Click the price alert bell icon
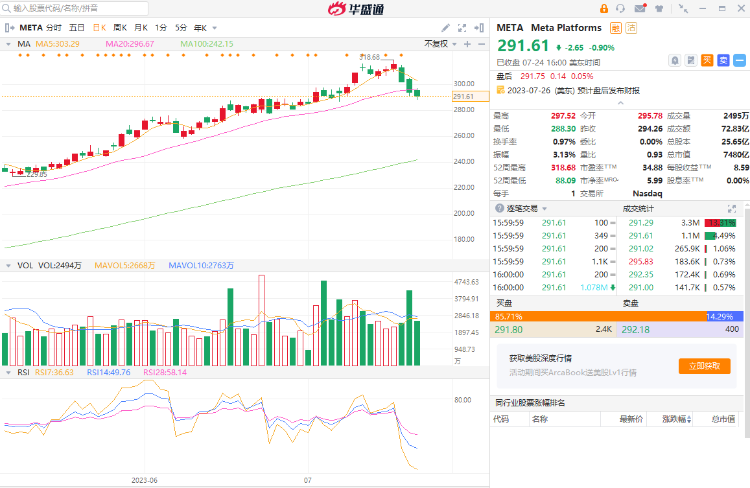The image size is (750, 488). tap(674, 60)
